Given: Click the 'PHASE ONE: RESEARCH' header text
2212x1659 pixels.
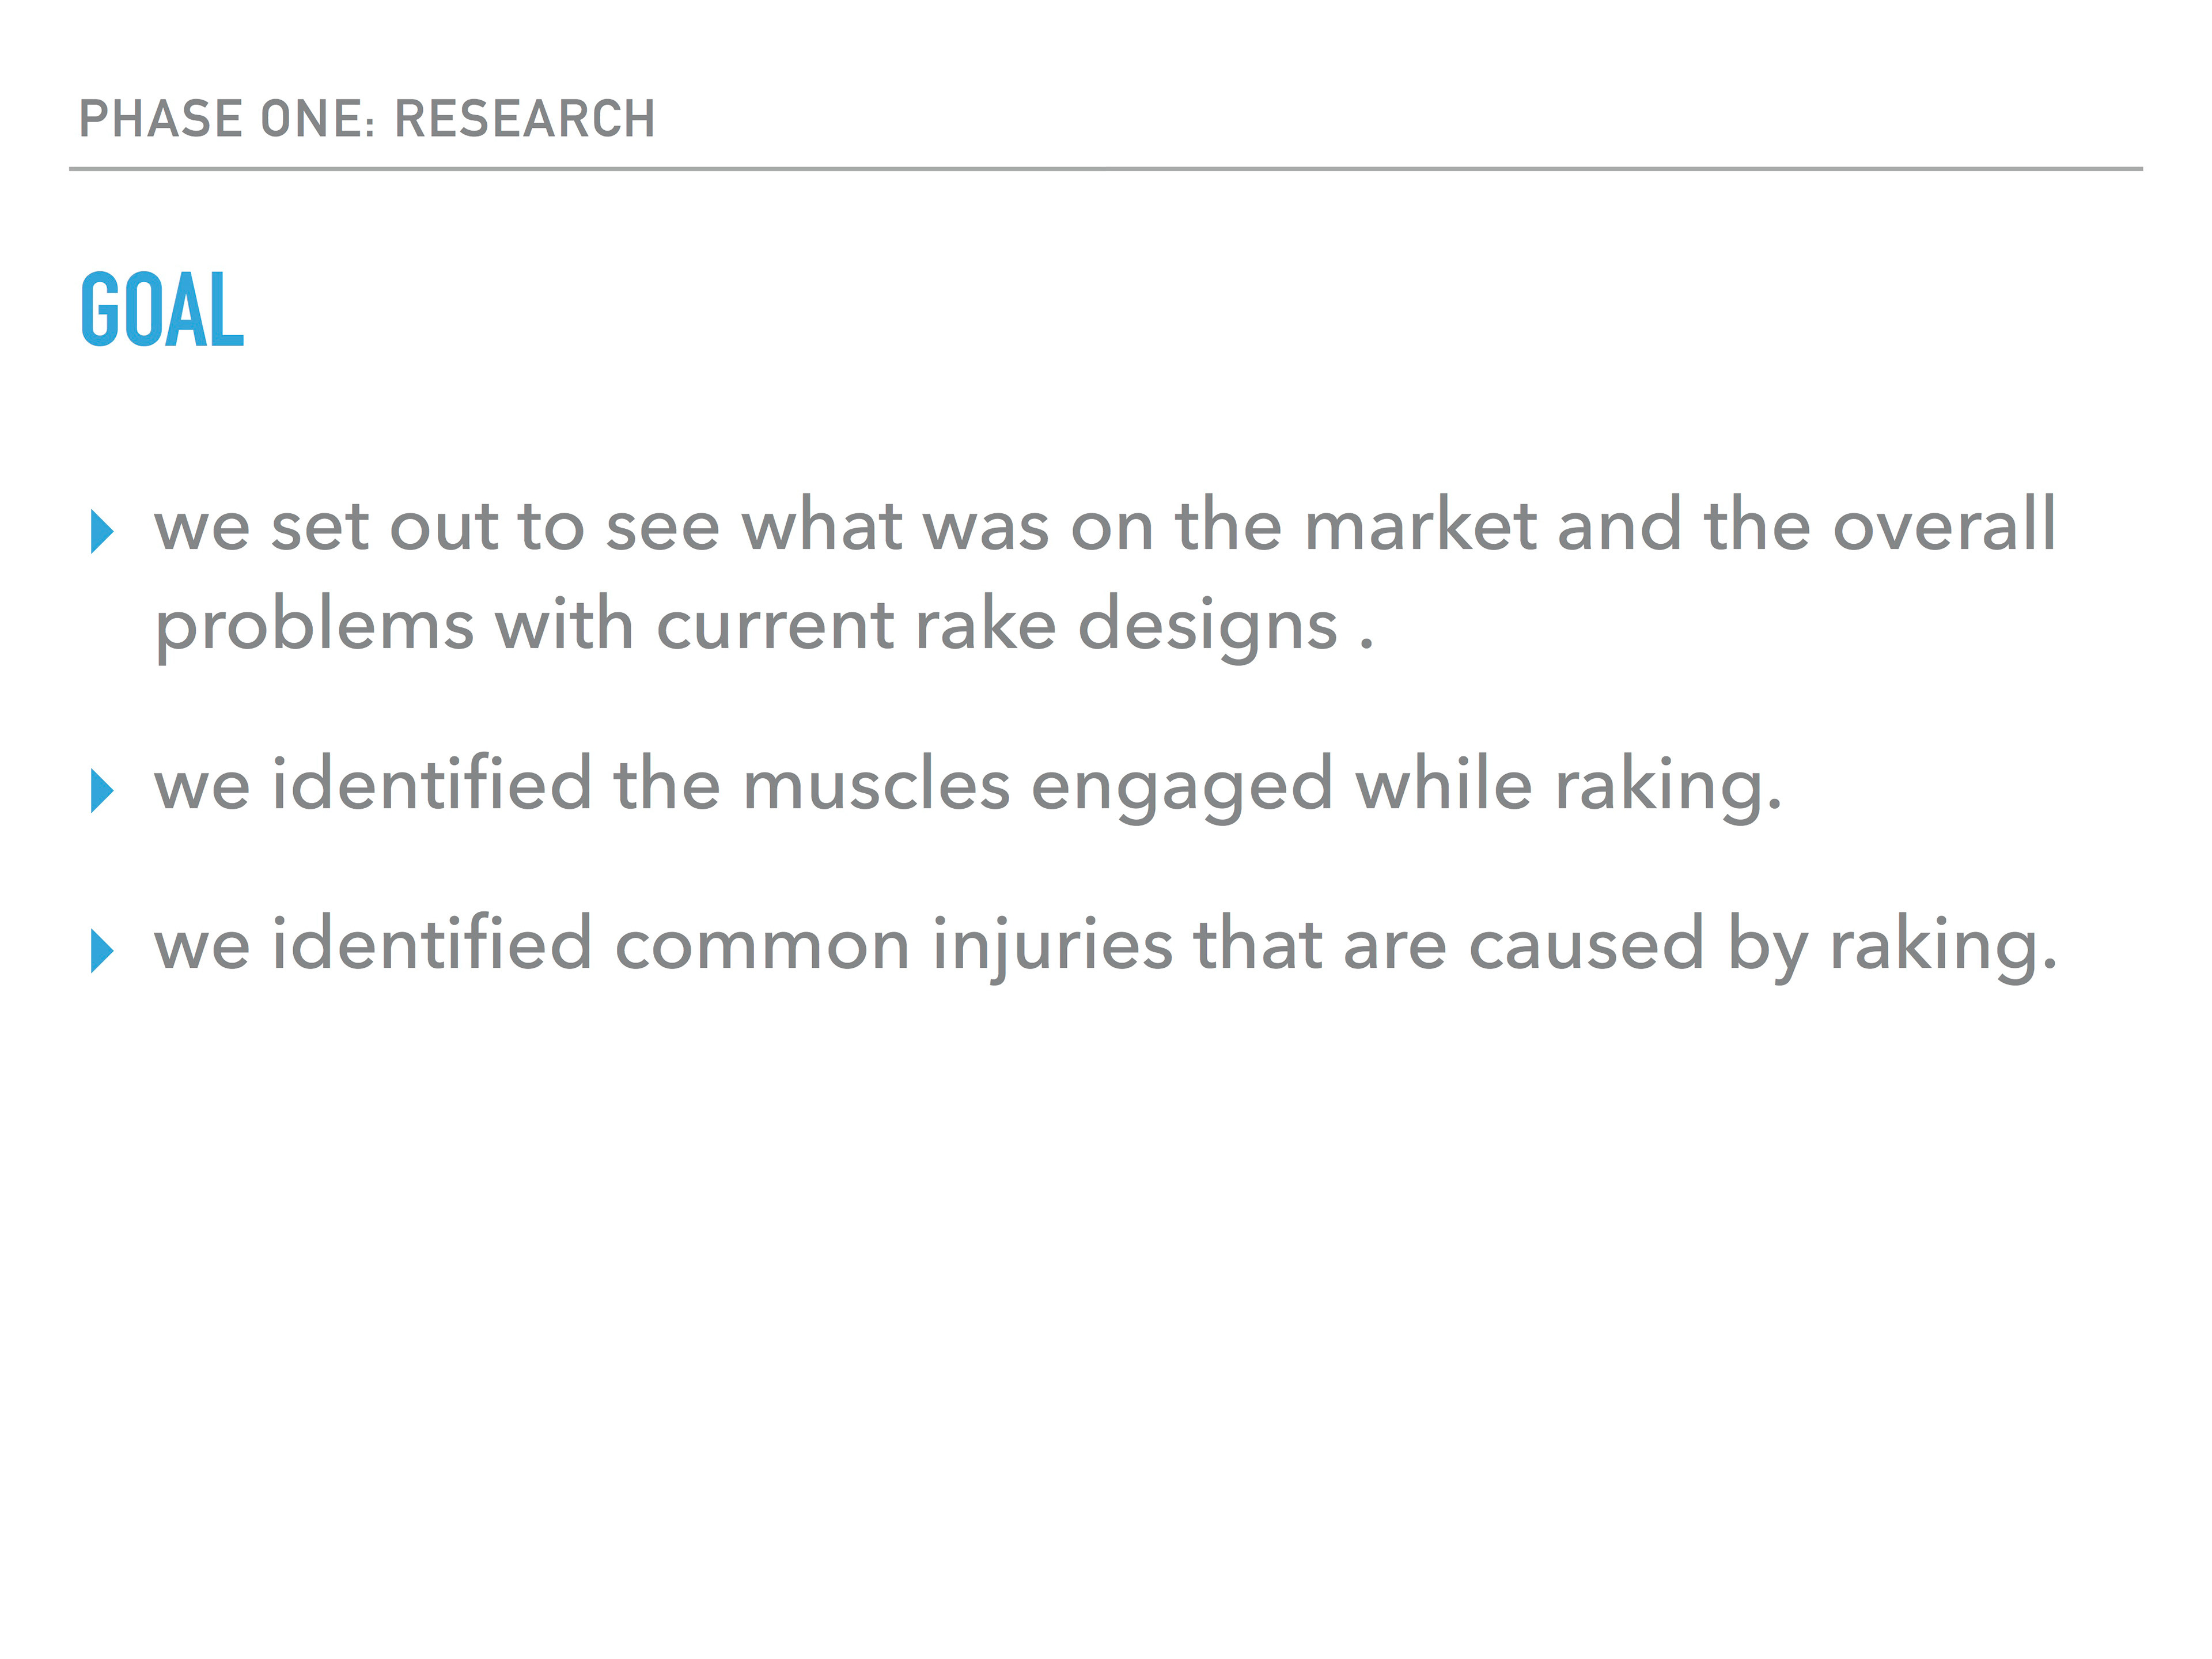Looking at the screenshot, I should click(x=367, y=119).
